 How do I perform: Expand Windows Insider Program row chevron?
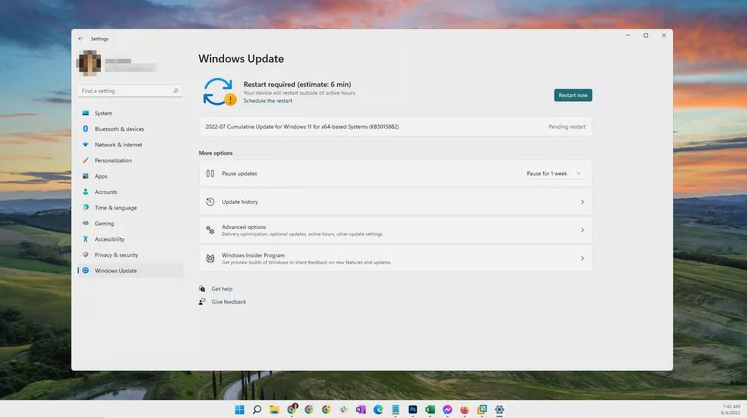(582, 258)
